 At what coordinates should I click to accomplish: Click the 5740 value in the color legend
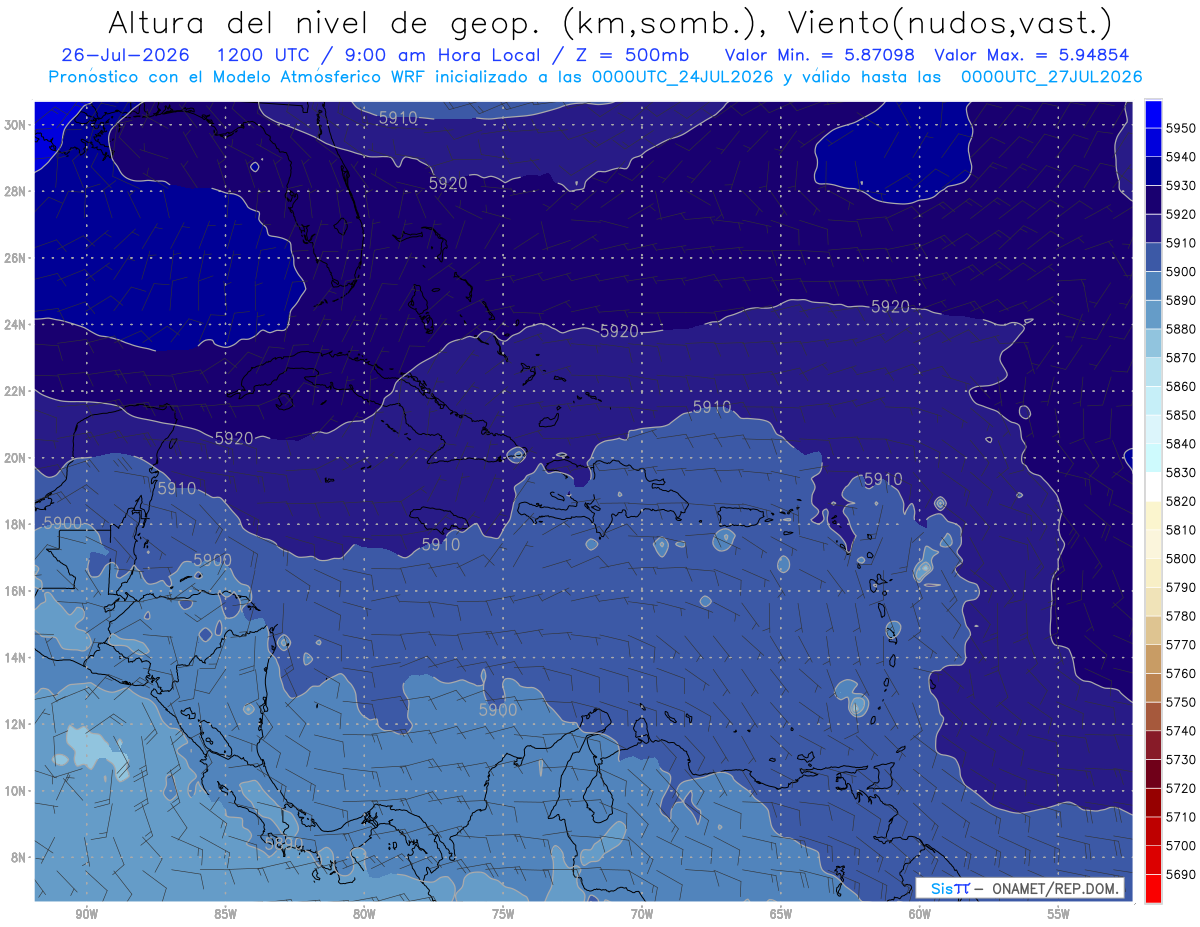(1181, 730)
